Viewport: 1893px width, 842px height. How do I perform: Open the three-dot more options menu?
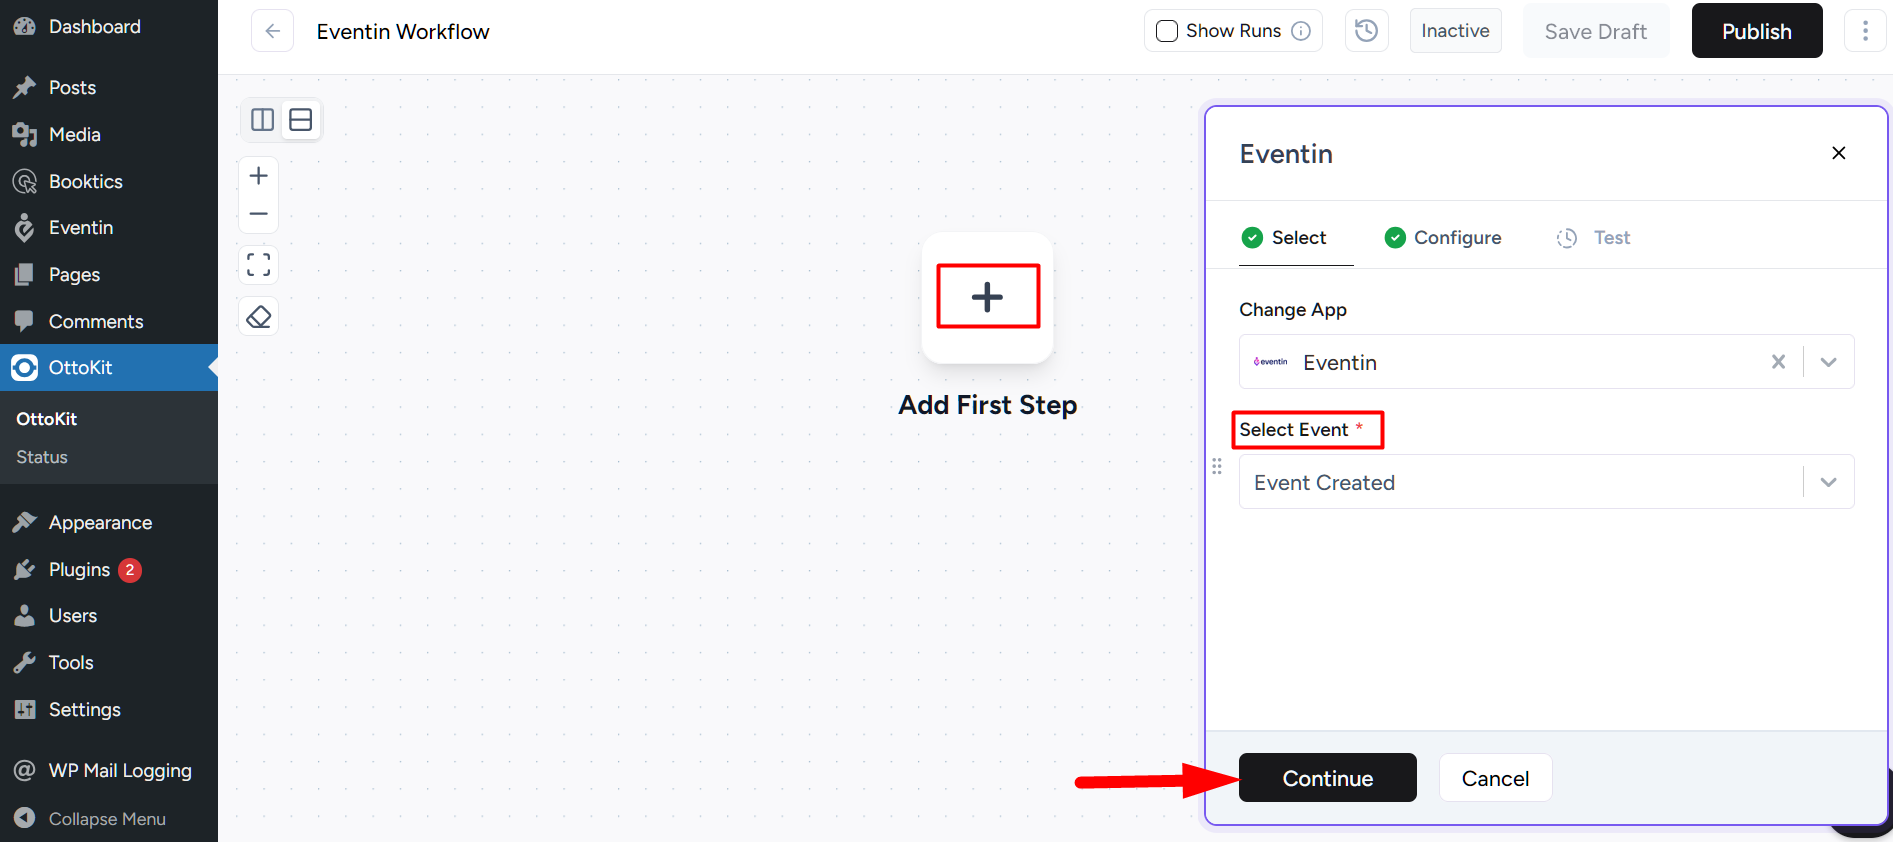[1865, 31]
